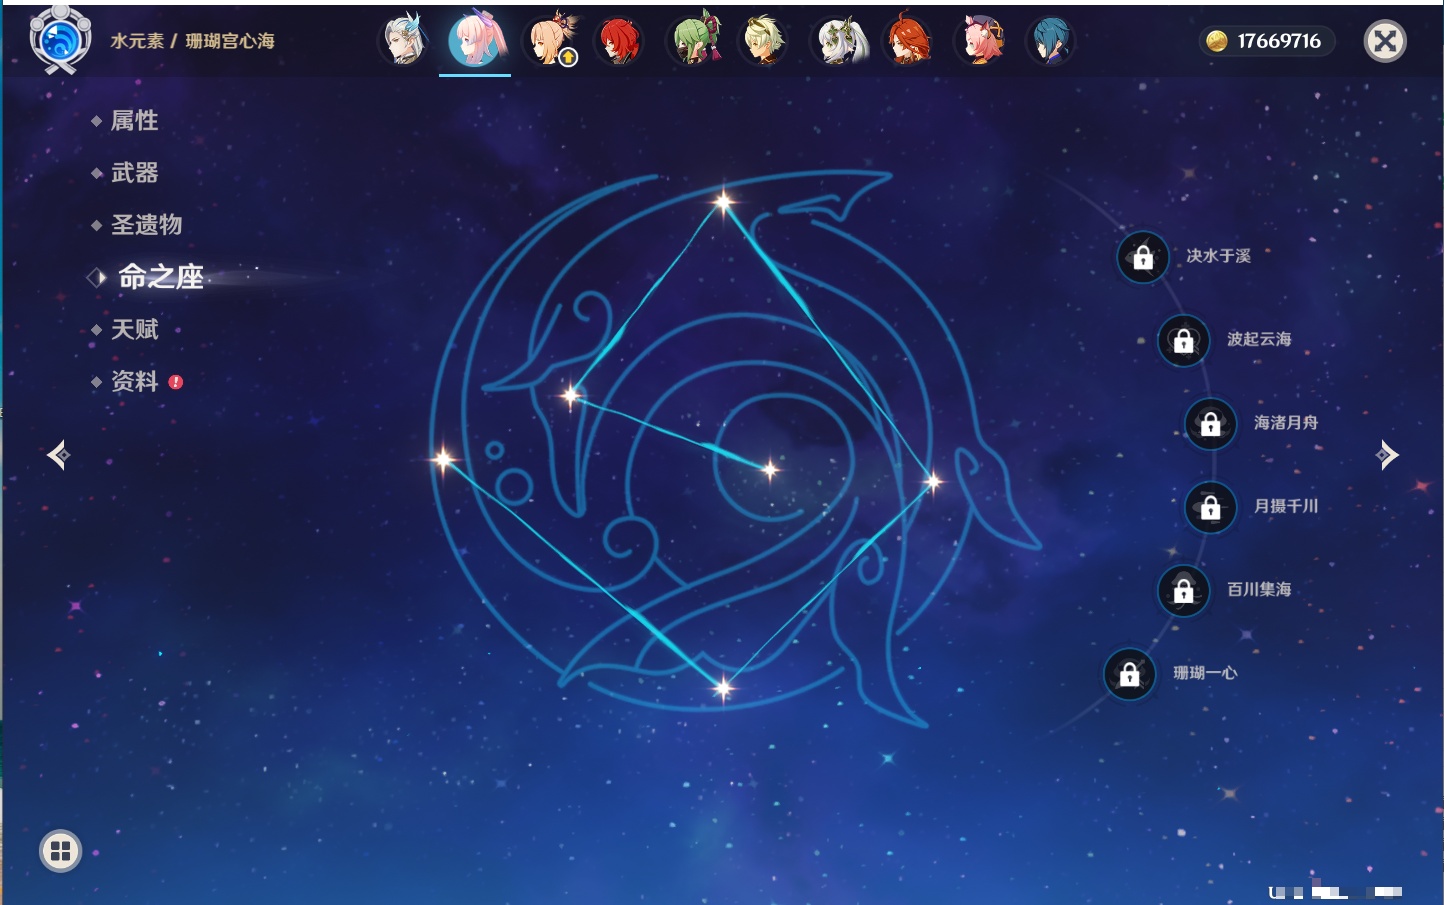The width and height of the screenshot is (1444, 905).
Task: Open the 武器 weapon menu
Action: click(134, 173)
